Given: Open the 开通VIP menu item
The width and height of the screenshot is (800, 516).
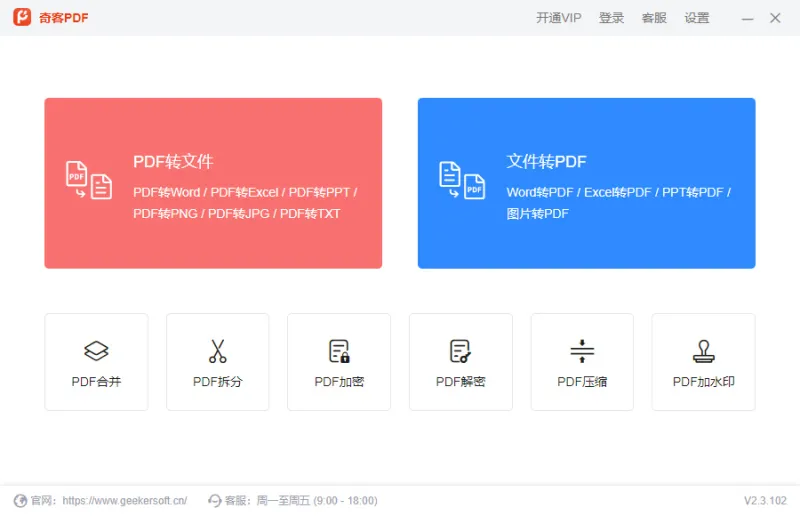Looking at the screenshot, I should click(x=559, y=18).
